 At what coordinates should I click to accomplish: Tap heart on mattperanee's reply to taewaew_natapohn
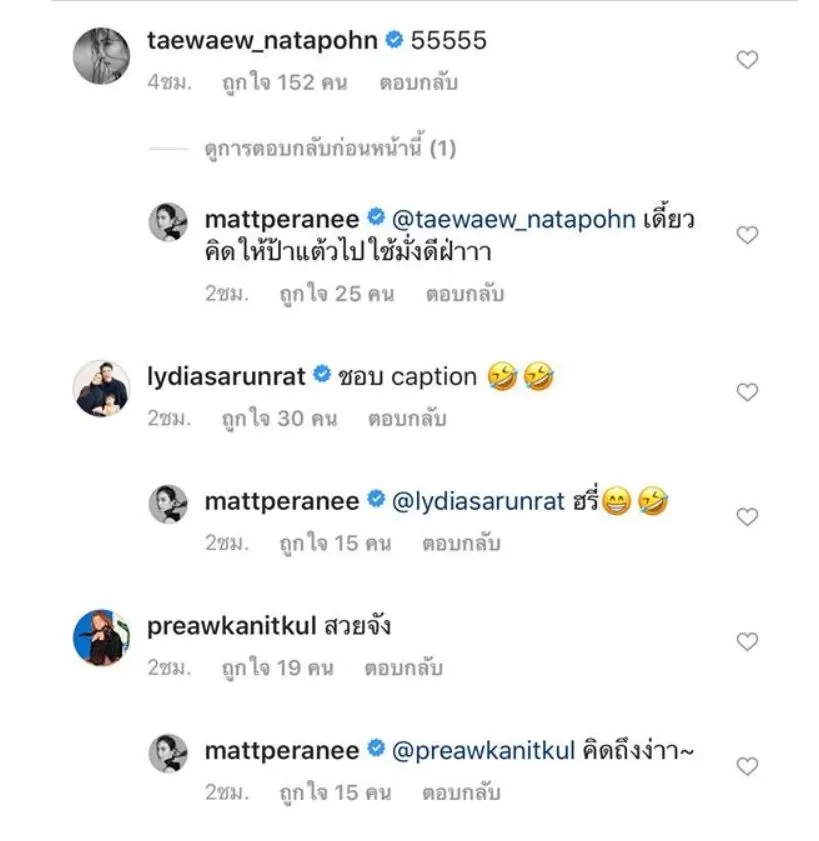[x=747, y=235]
